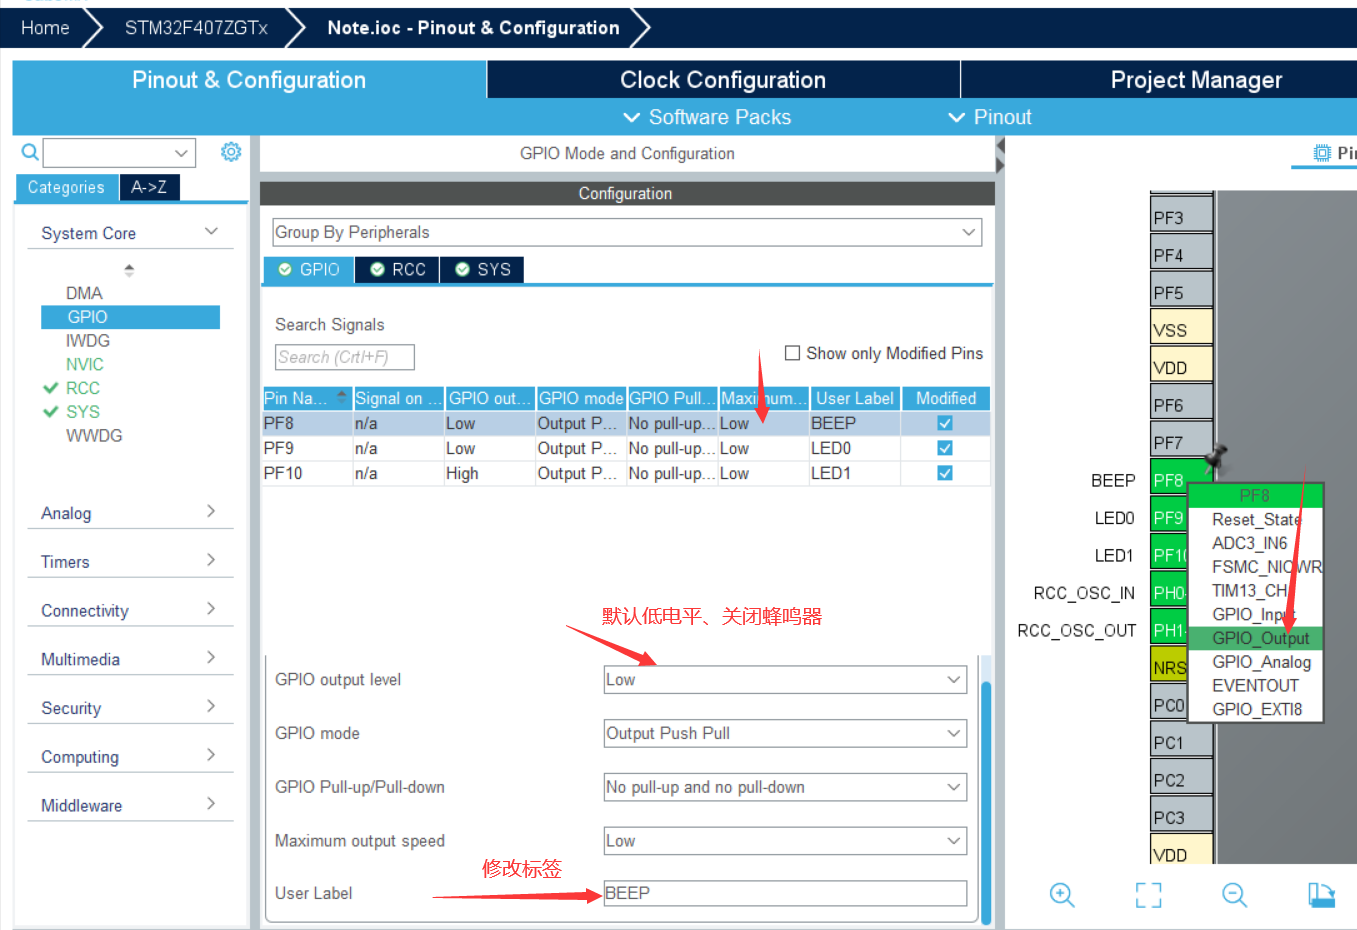Fit the chip view to the screen

click(1149, 895)
